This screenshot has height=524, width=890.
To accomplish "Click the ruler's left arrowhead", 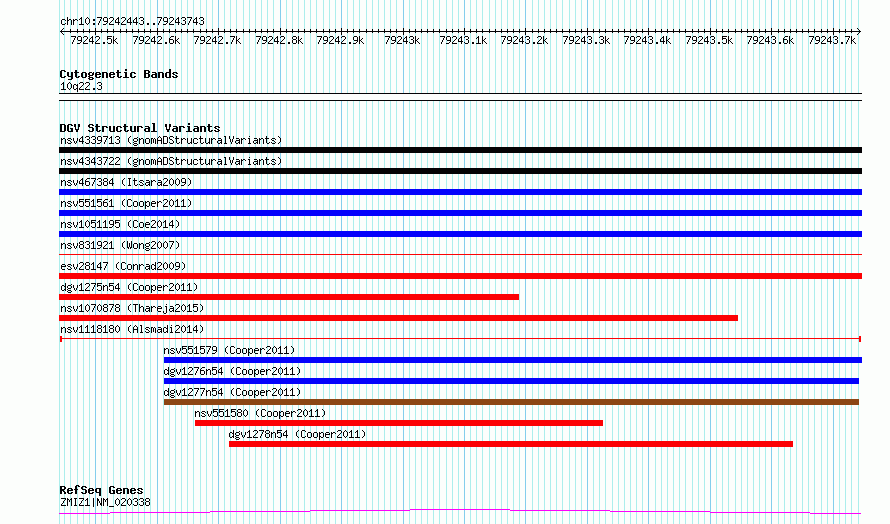I will tap(62, 32).
